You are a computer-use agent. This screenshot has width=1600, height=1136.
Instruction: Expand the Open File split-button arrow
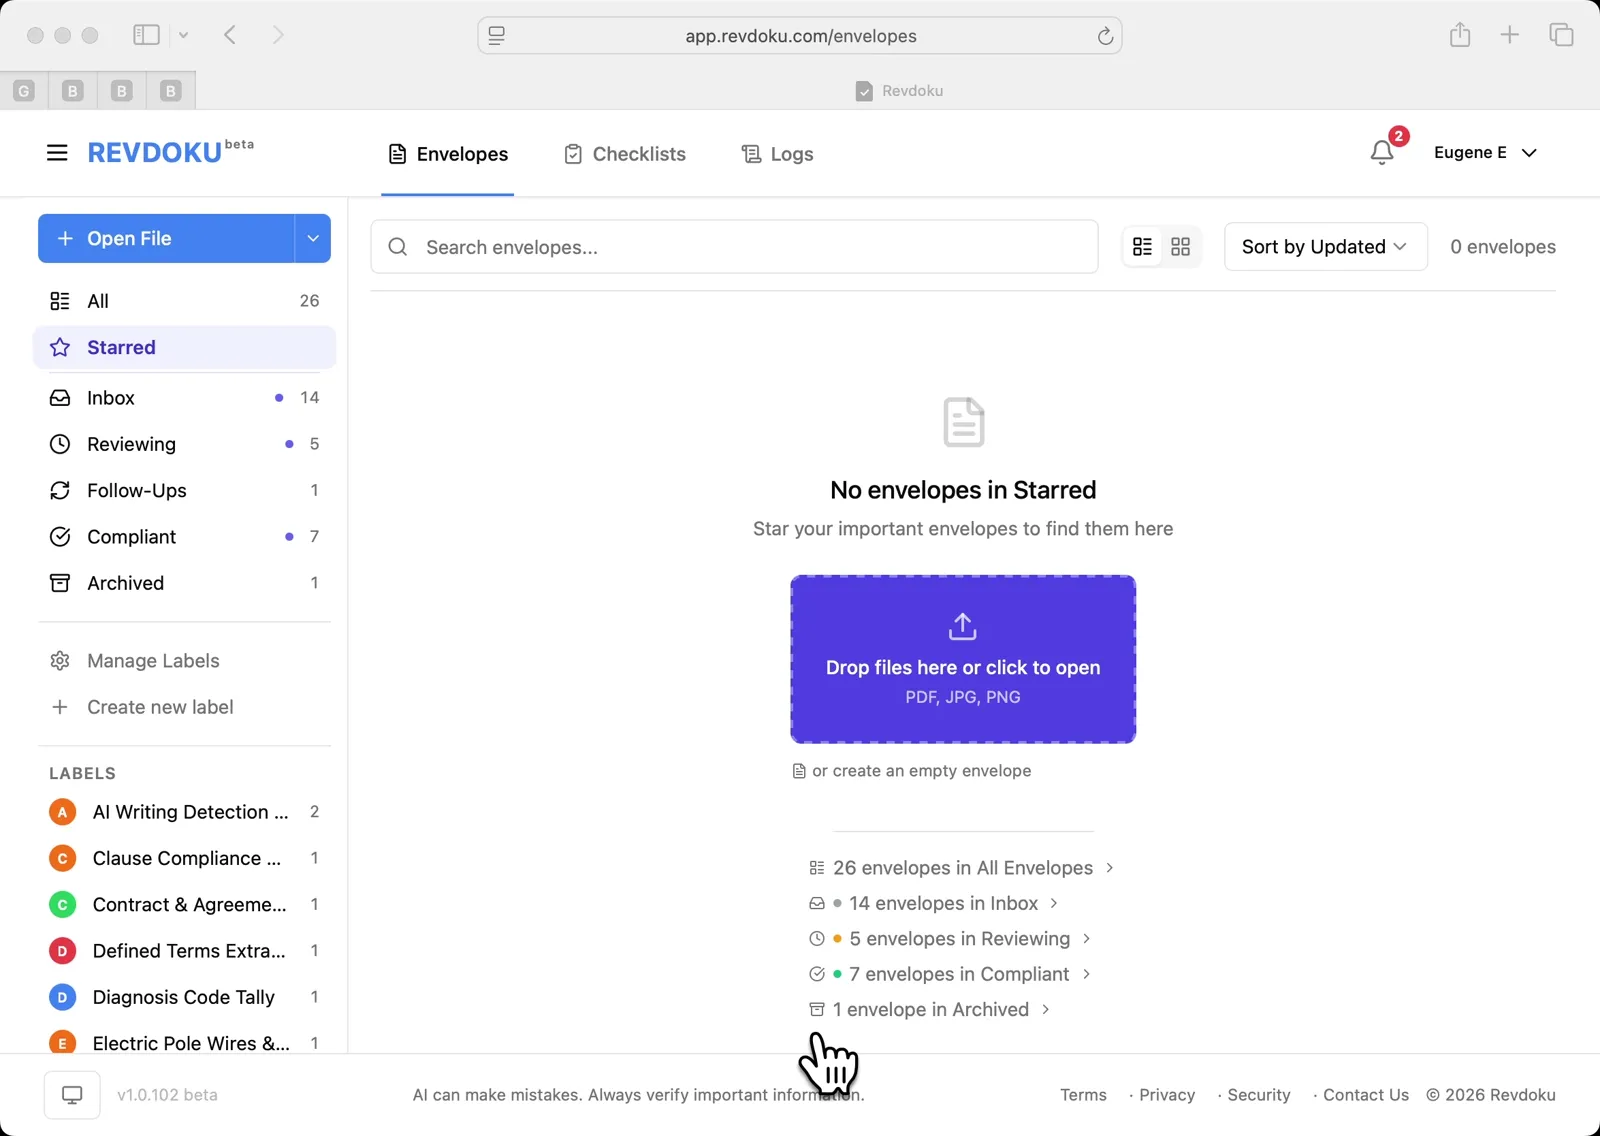point(312,238)
